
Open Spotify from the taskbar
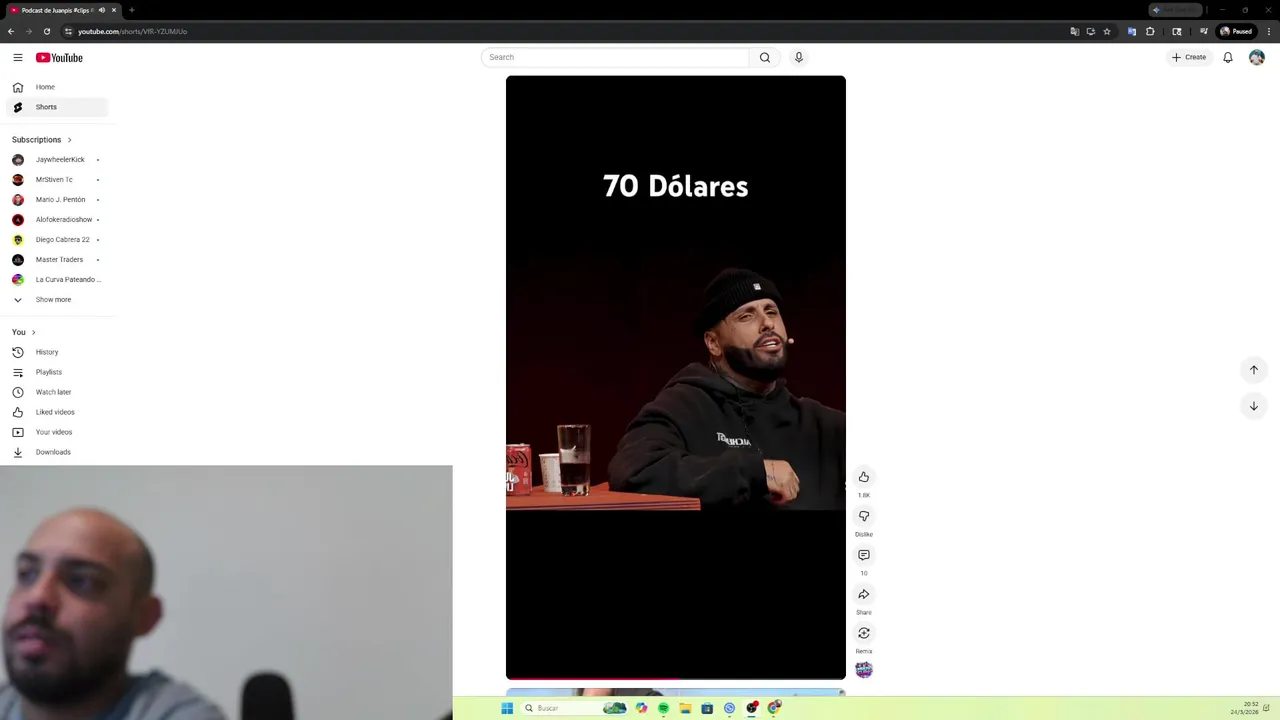pyautogui.click(x=663, y=708)
